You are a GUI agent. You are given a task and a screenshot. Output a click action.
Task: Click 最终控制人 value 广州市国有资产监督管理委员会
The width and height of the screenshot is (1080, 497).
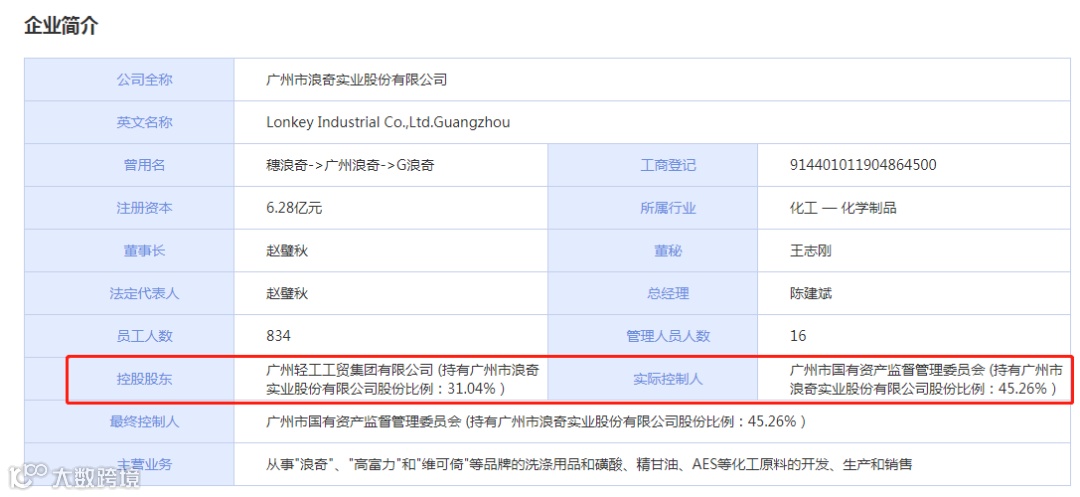[x=536, y=421]
